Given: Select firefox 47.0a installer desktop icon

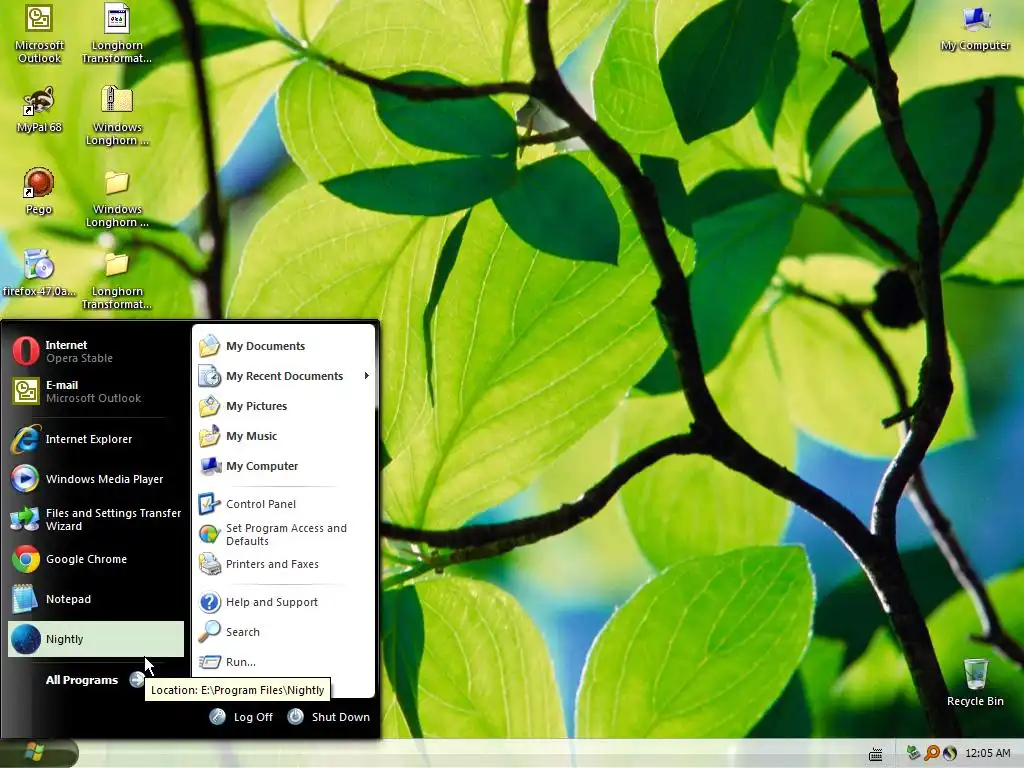Looking at the screenshot, I should (x=39, y=273).
